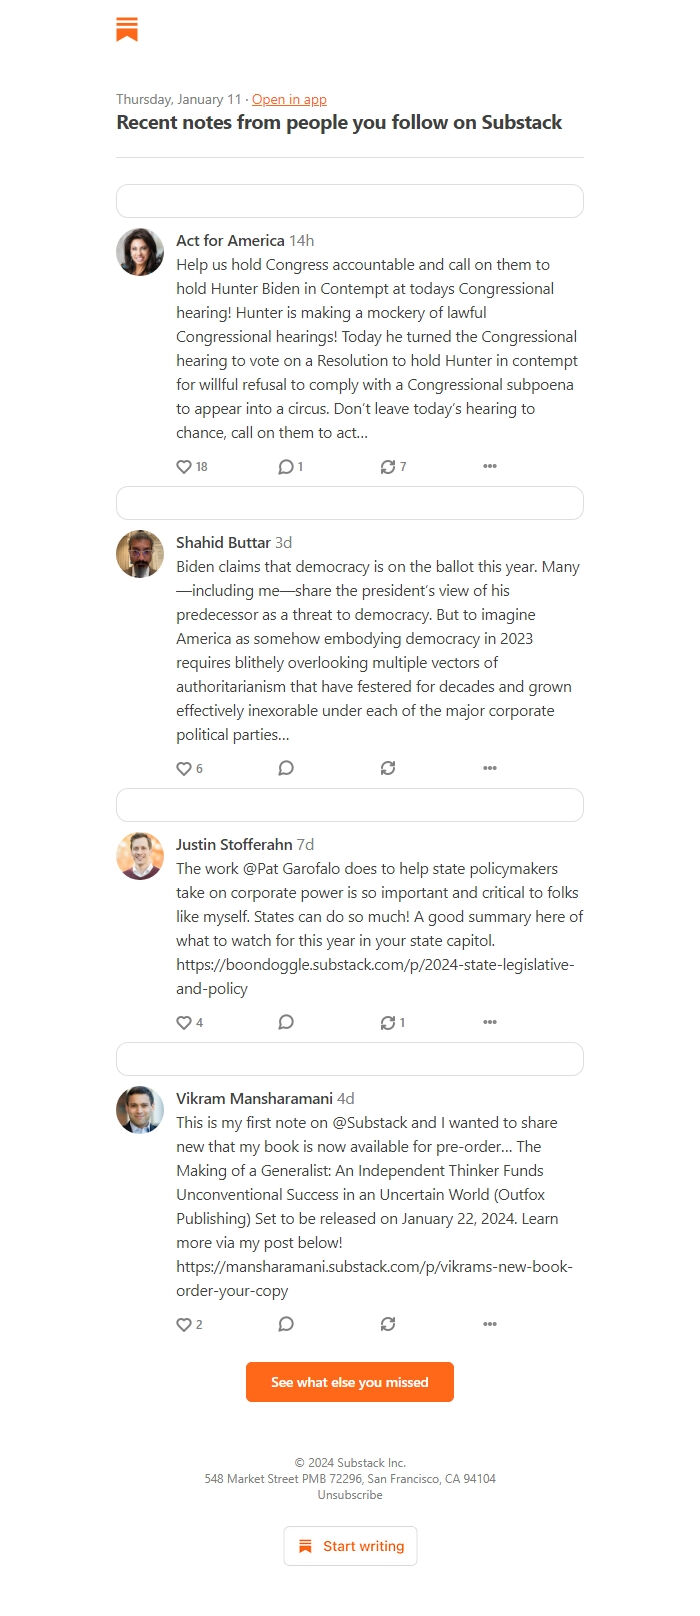Open comments on Justin Stofferahn's note
Image resolution: width=700 pixels, height=1616 pixels.
click(286, 1022)
